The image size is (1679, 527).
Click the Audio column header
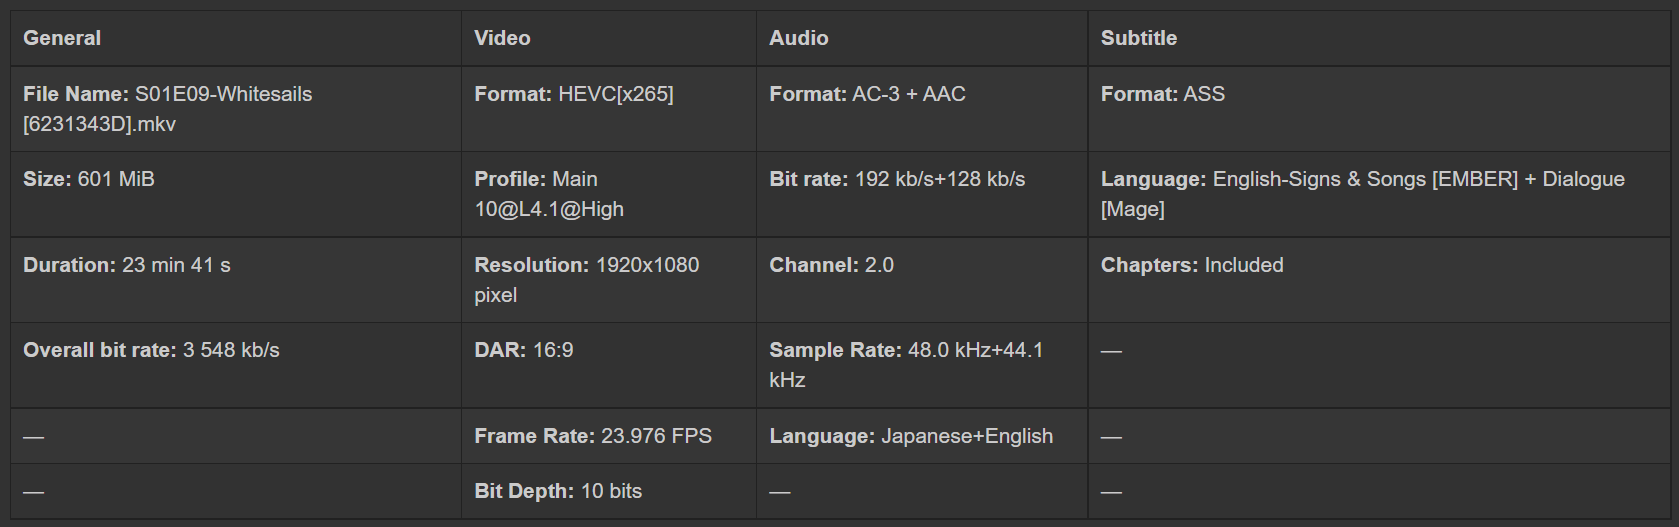(798, 38)
